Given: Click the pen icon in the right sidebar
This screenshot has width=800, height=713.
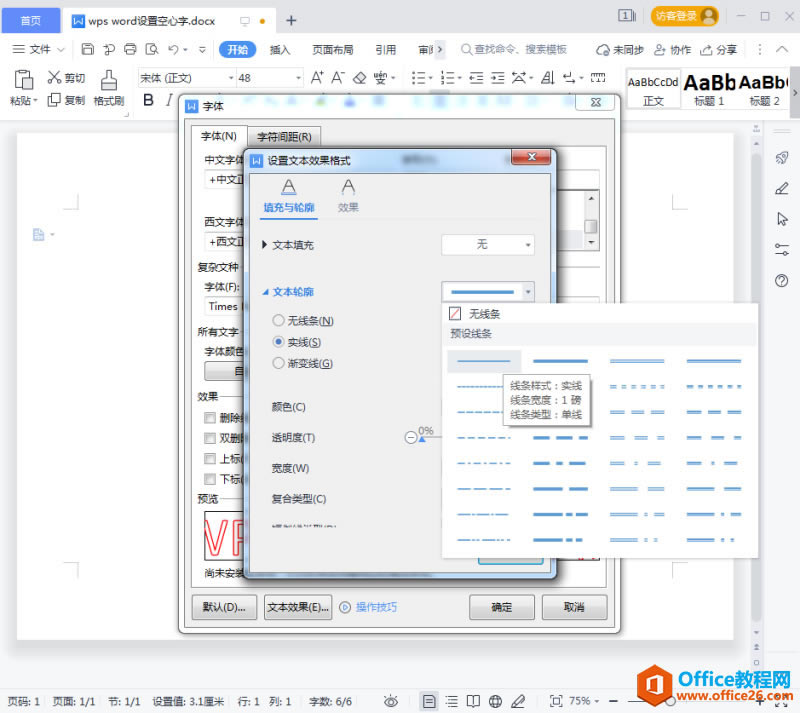Looking at the screenshot, I should point(782,189).
